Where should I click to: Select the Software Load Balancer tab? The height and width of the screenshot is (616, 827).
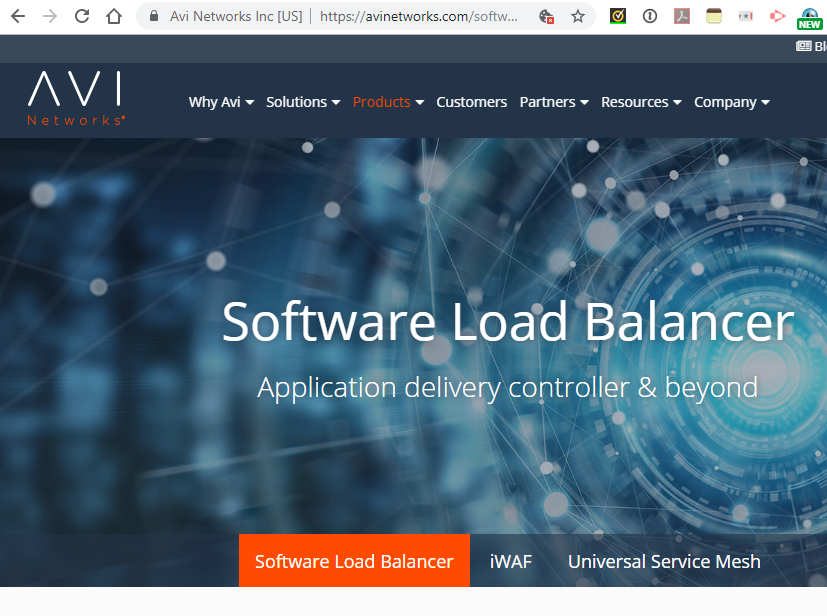pyautogui.click(x=354, y=561)
